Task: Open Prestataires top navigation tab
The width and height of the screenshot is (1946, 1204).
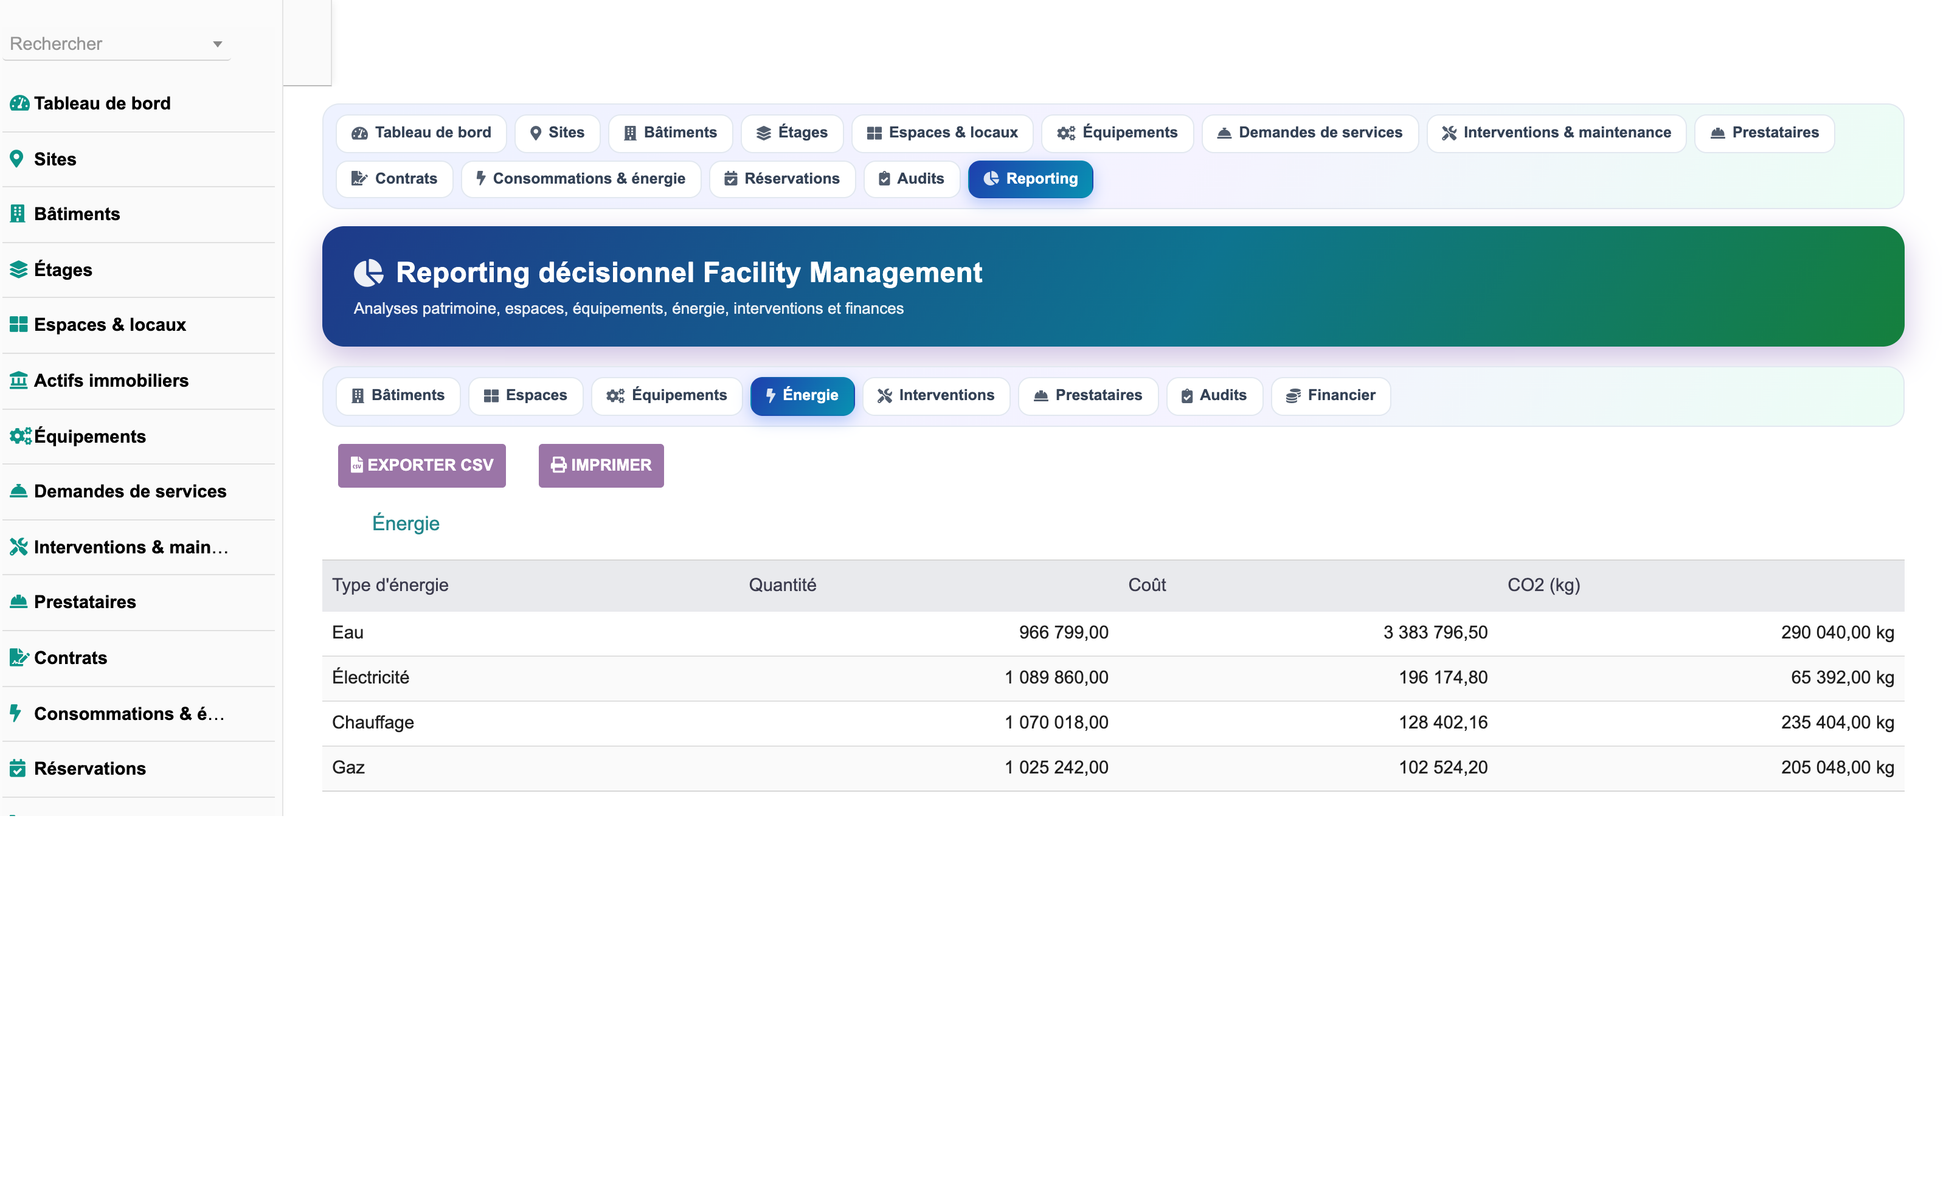Action: [1764, 133]
